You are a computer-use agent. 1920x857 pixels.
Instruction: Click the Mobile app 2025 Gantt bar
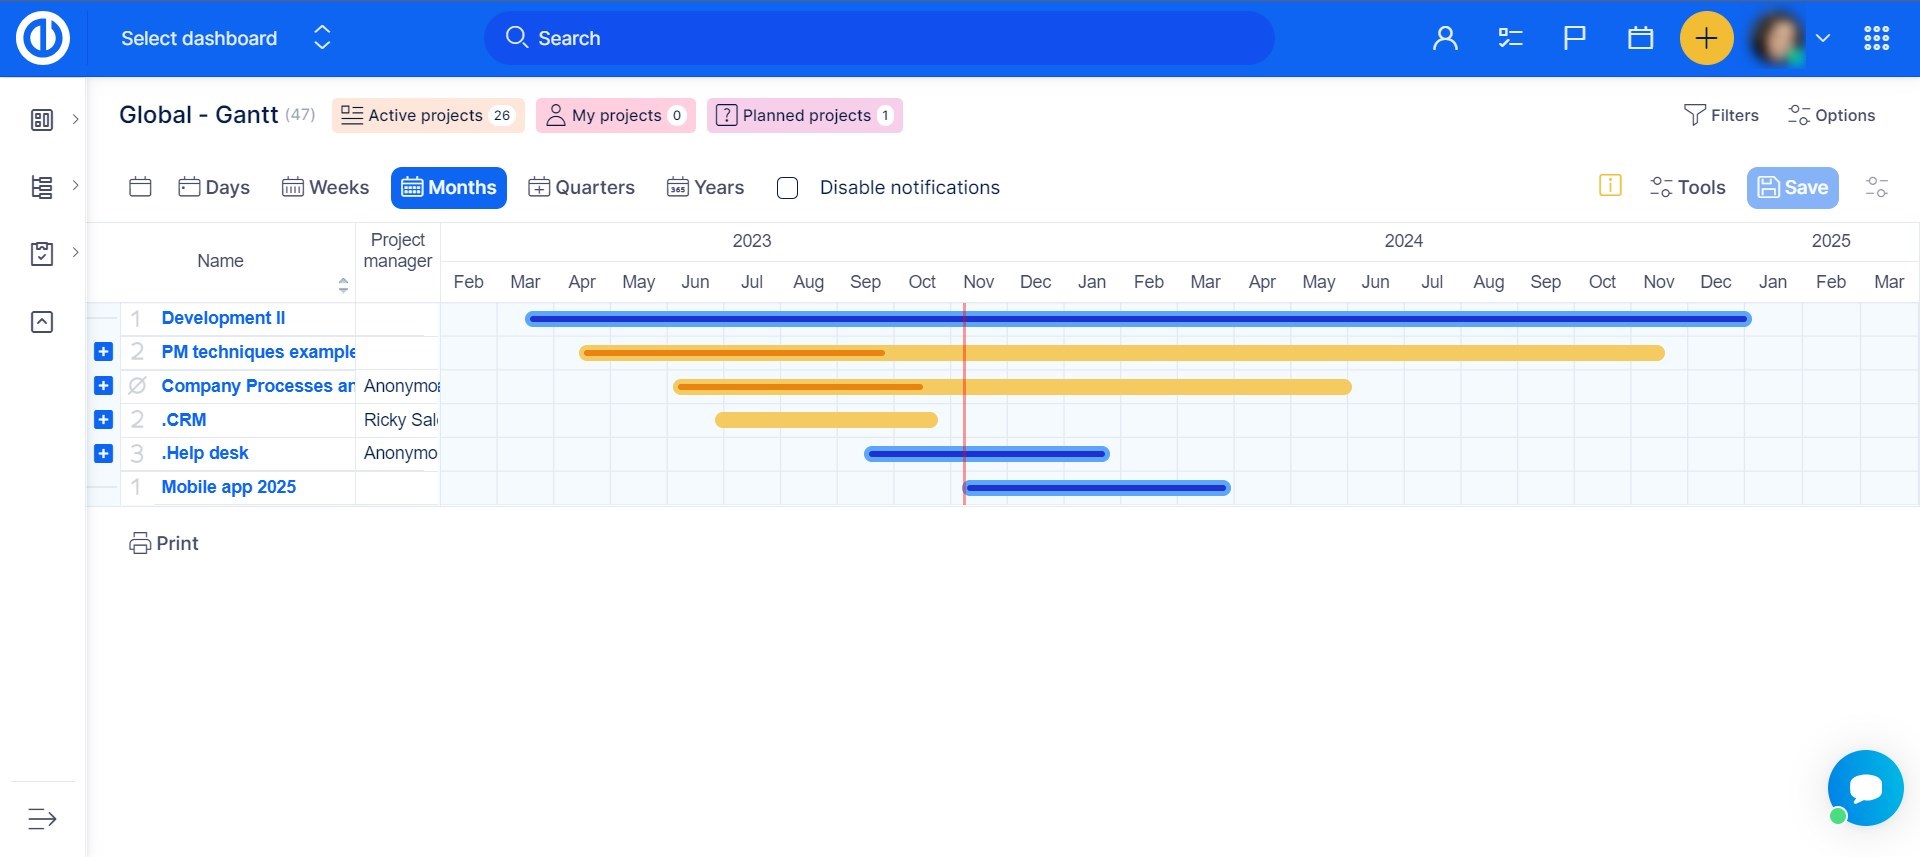click(1096, 488)
